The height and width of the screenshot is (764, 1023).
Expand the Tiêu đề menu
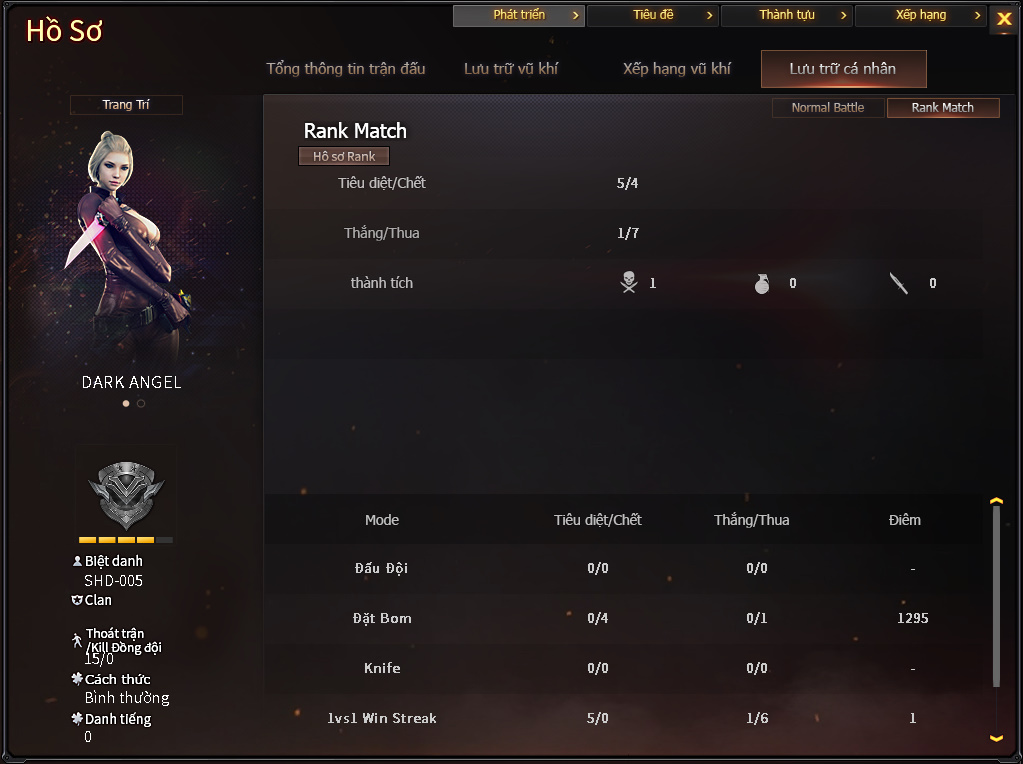[652, 15]
